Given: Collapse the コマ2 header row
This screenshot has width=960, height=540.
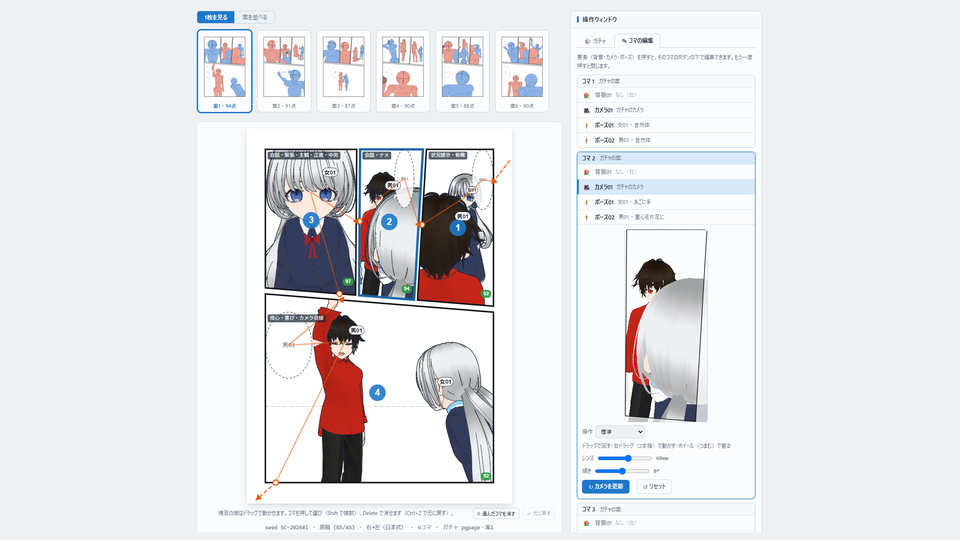Looking at the screenshot, I should click(666, 158).
